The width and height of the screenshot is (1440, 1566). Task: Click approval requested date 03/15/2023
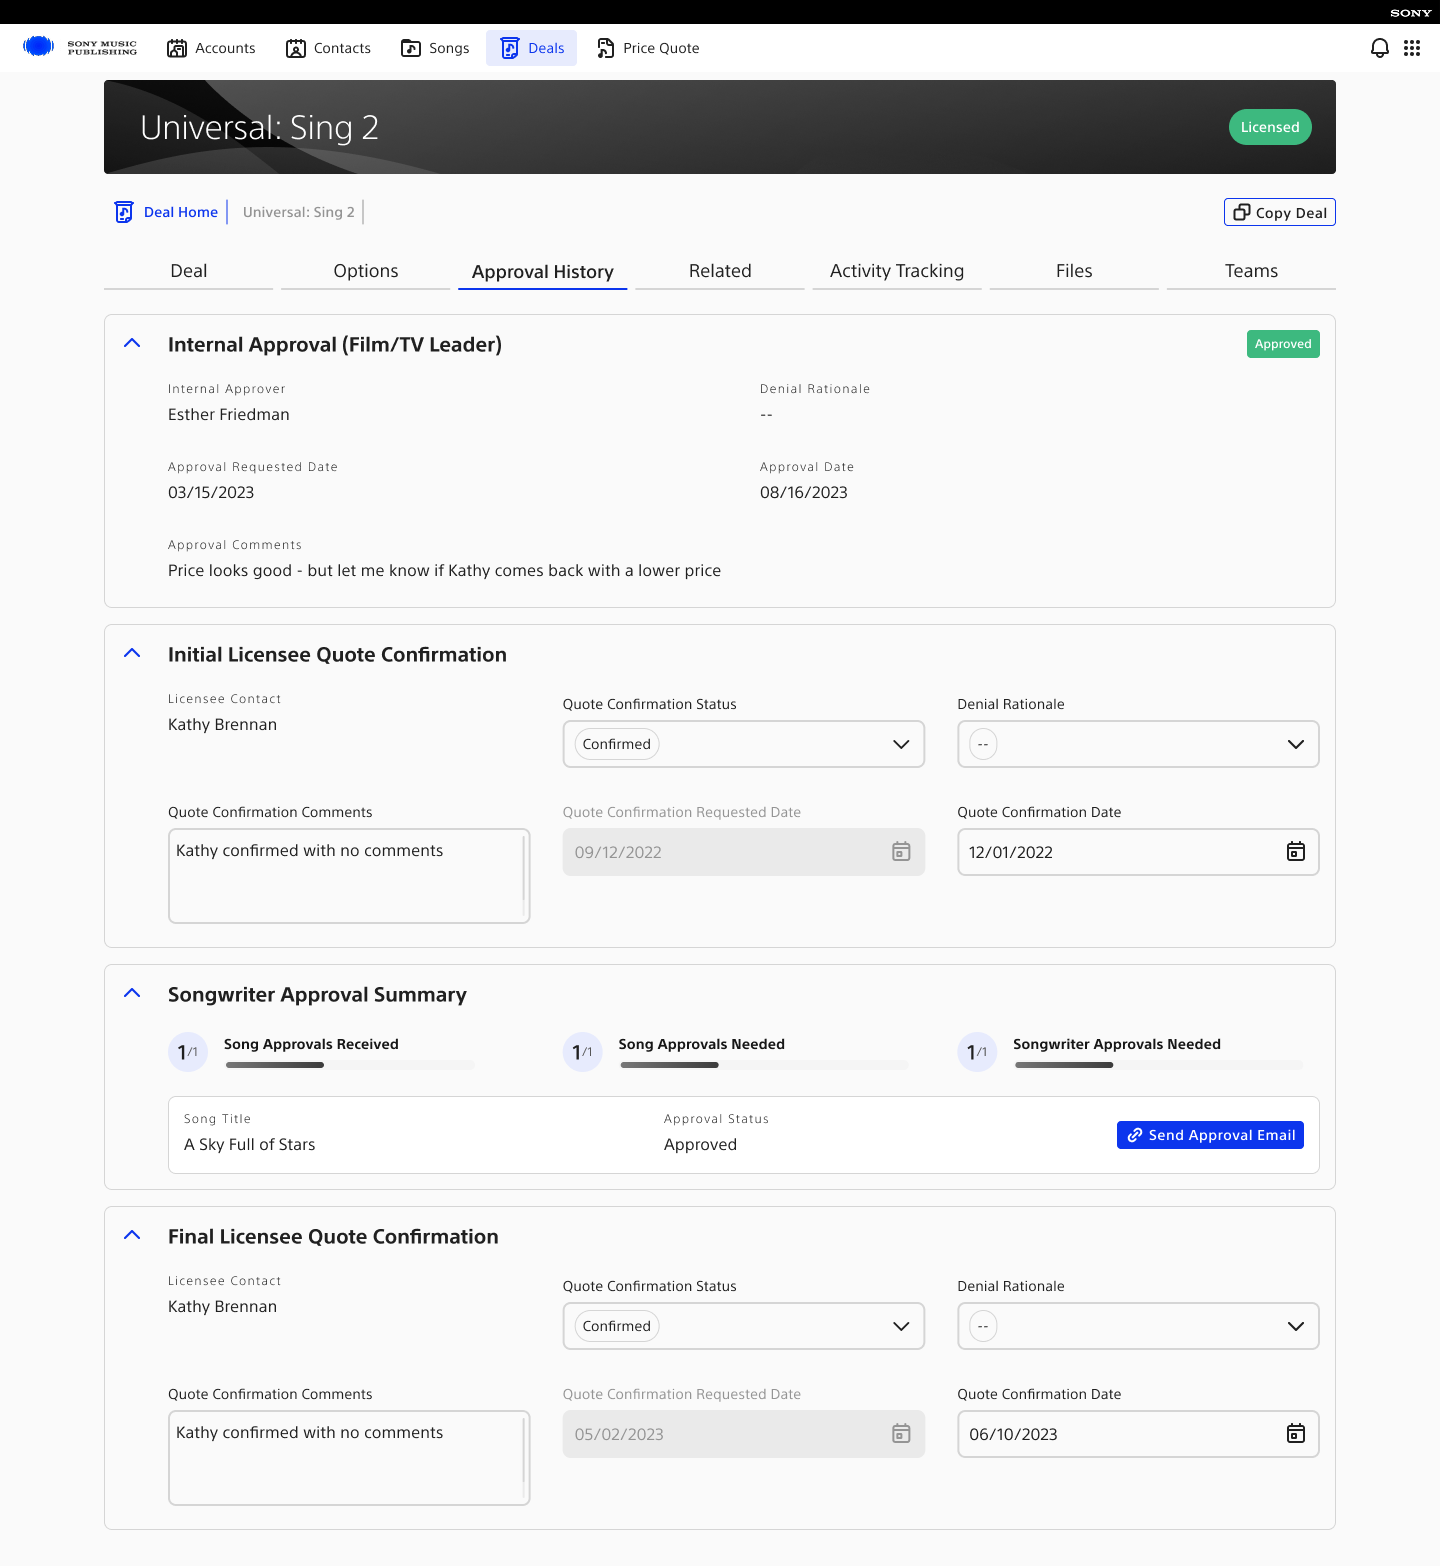(x=211, y=492)
